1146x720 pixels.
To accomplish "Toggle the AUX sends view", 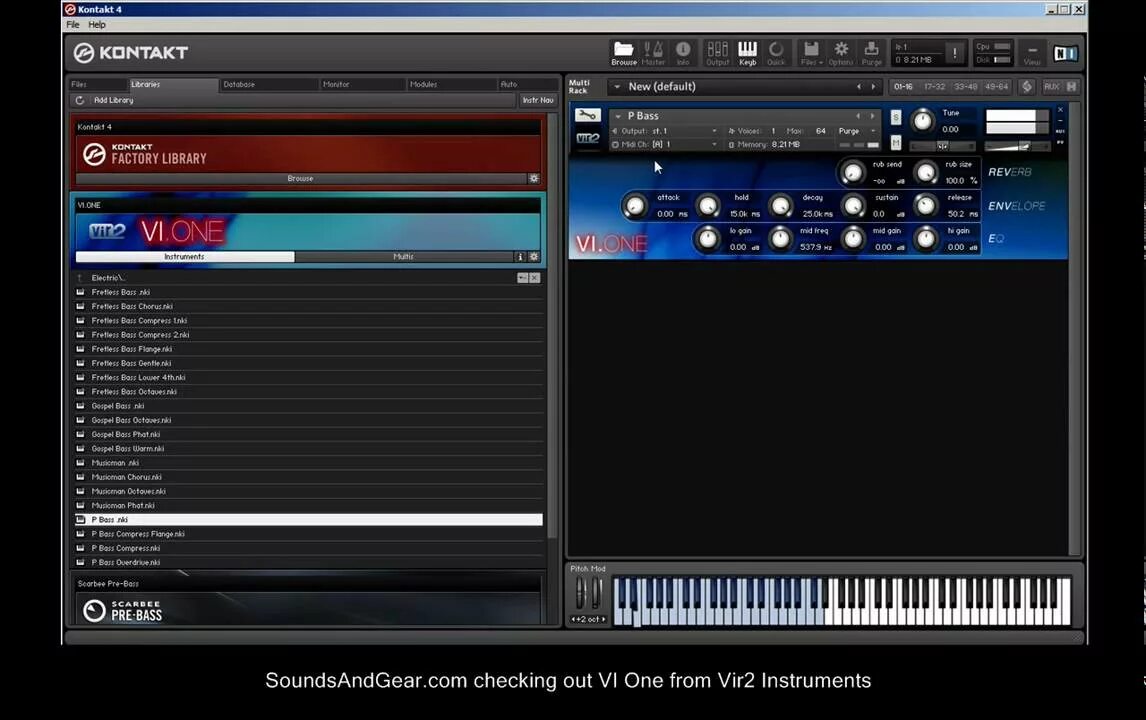I will 1051,86.
